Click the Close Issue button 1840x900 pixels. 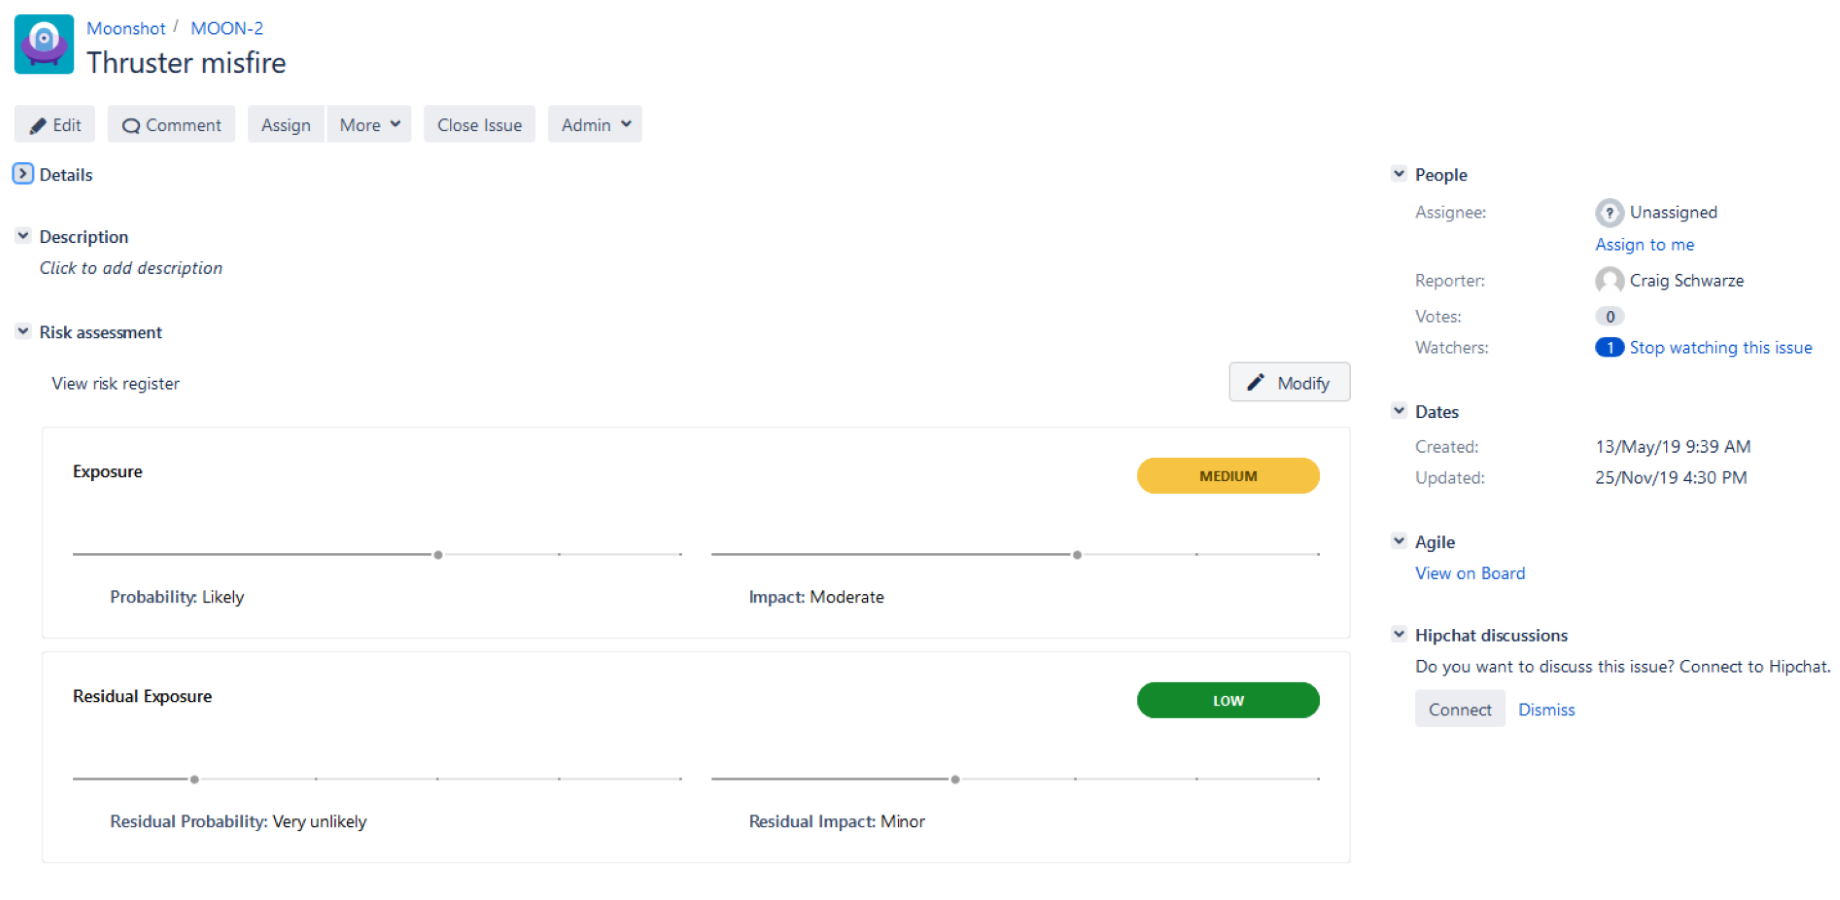pyautogui.click(x=479, y=124)
